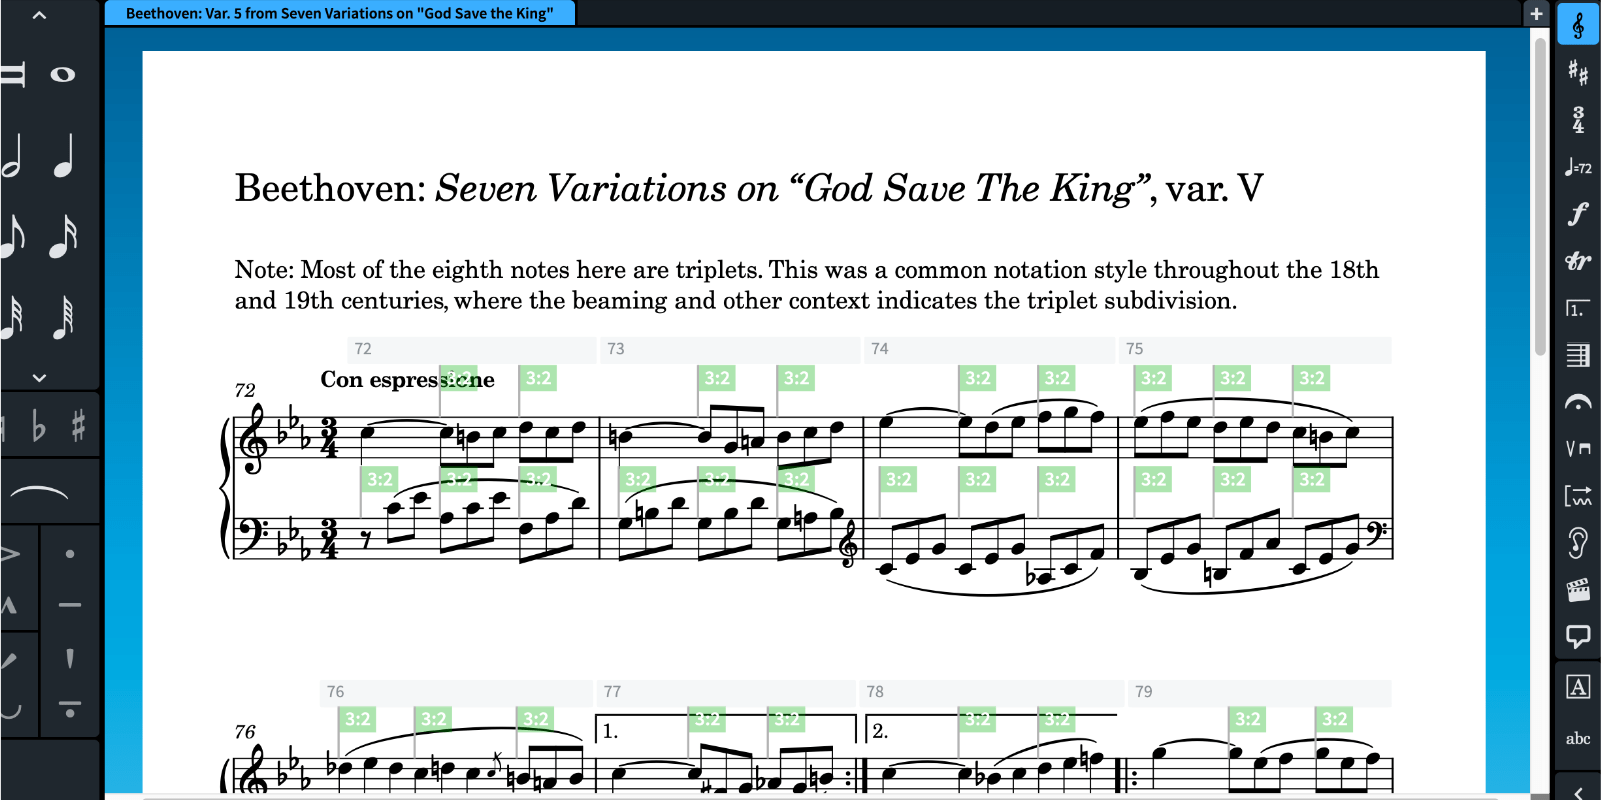Open the Clefs panel
This screenshot has width=1601, height=800.
(x=1578, y=25)
